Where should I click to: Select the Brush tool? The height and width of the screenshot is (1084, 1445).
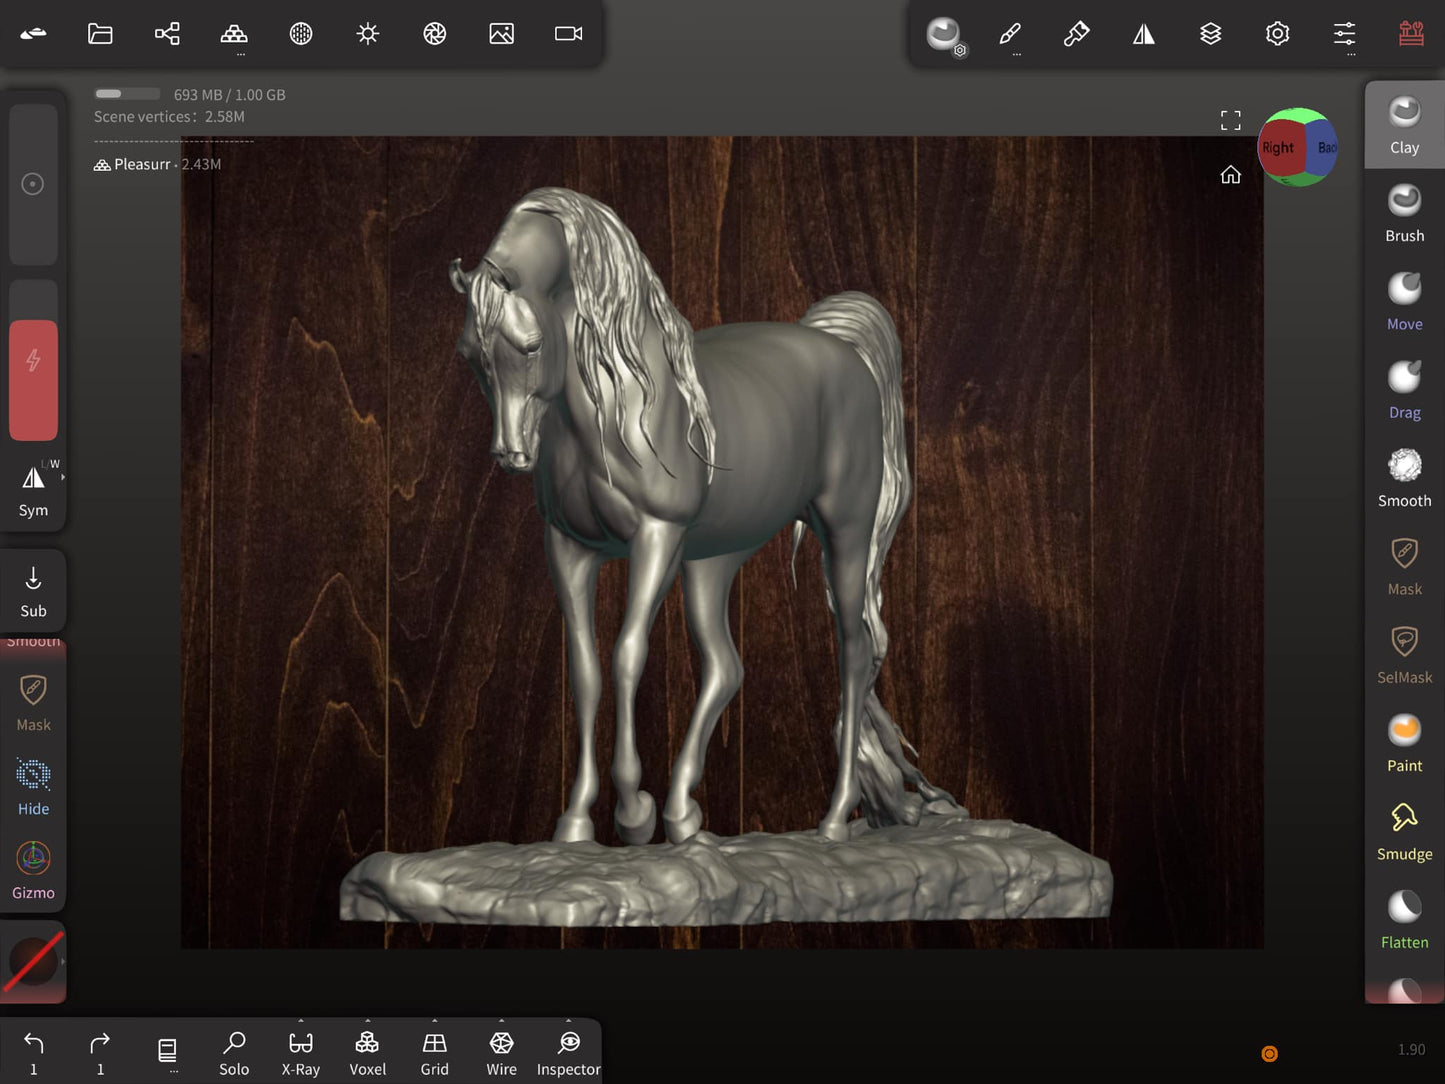click(x=1405, y=213)
